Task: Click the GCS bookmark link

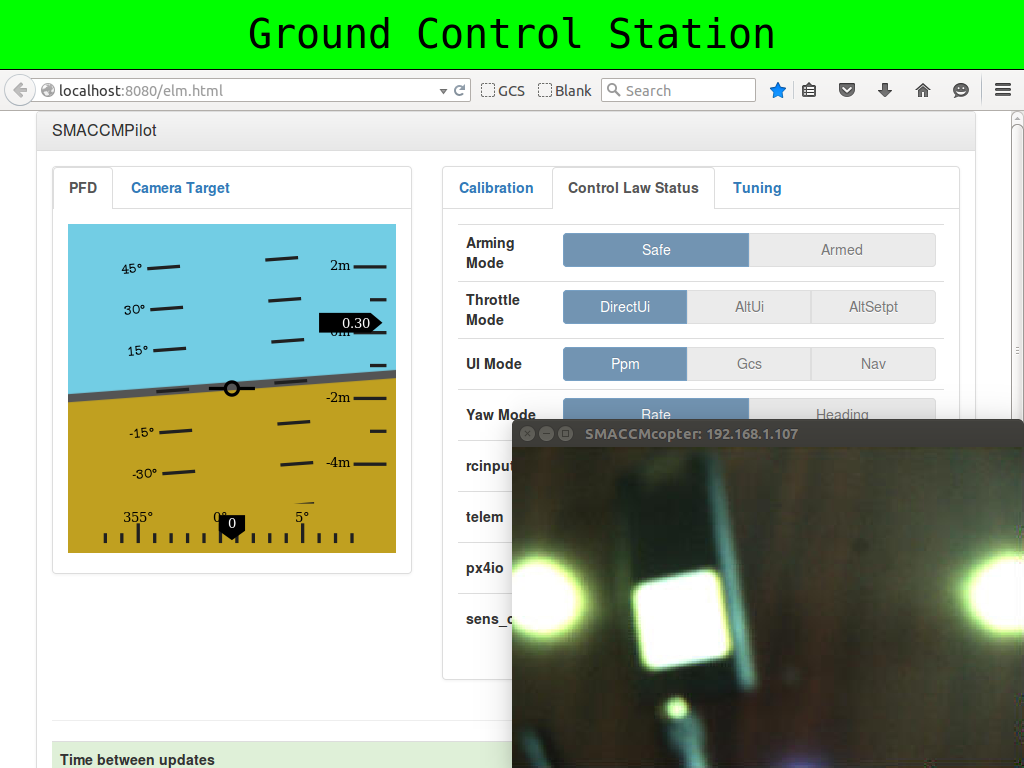Action: 503,90
